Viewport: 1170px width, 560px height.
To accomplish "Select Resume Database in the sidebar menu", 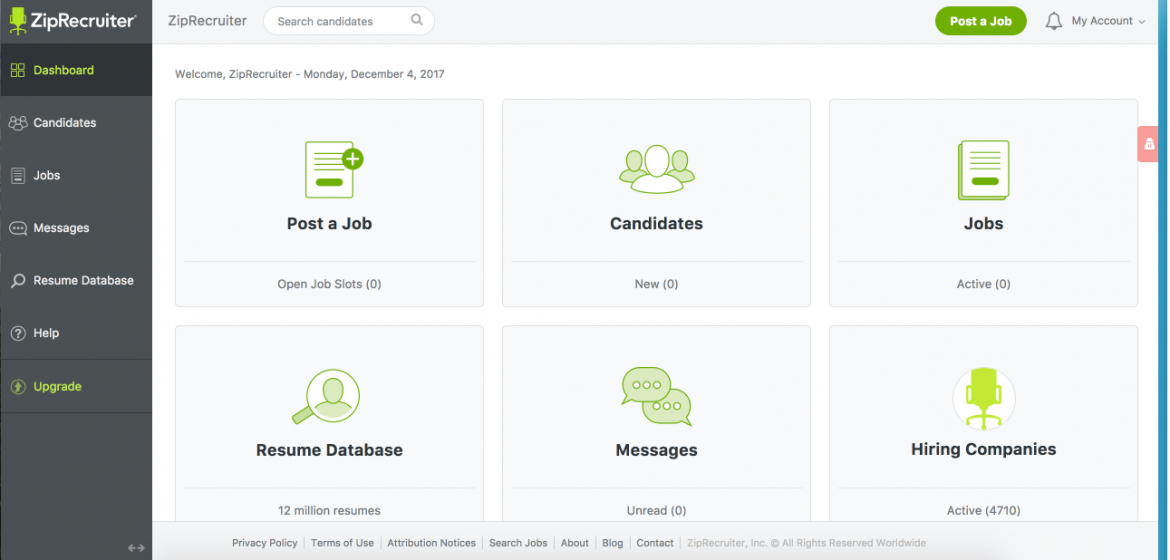I will 76,281.
